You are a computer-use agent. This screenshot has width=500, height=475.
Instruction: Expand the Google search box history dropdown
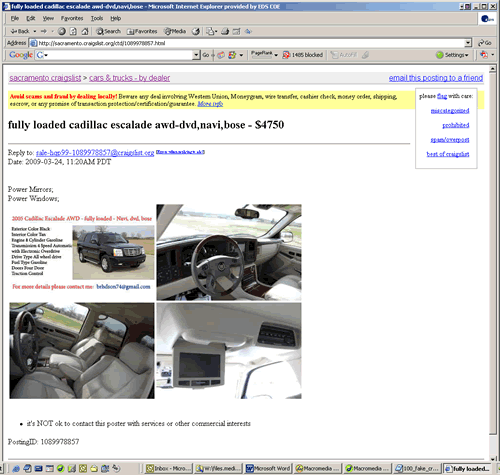point(196,55)
